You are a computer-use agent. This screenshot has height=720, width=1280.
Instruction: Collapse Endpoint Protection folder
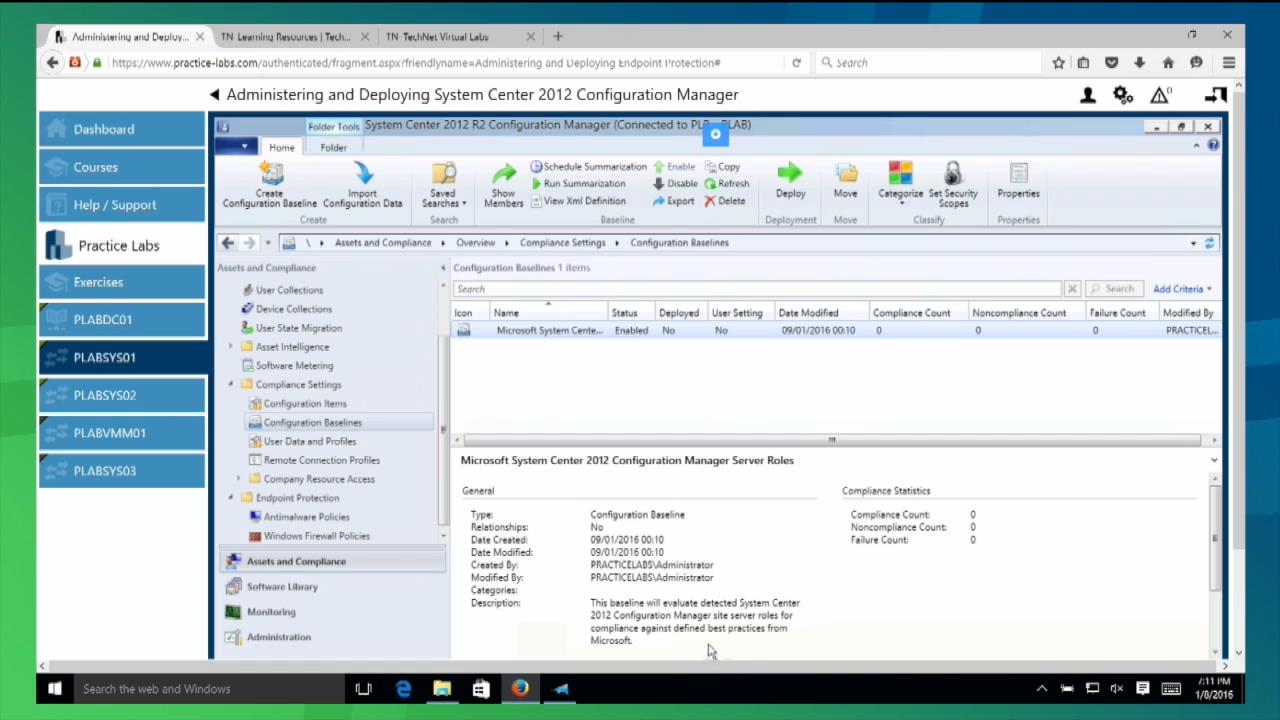[231, 498]
